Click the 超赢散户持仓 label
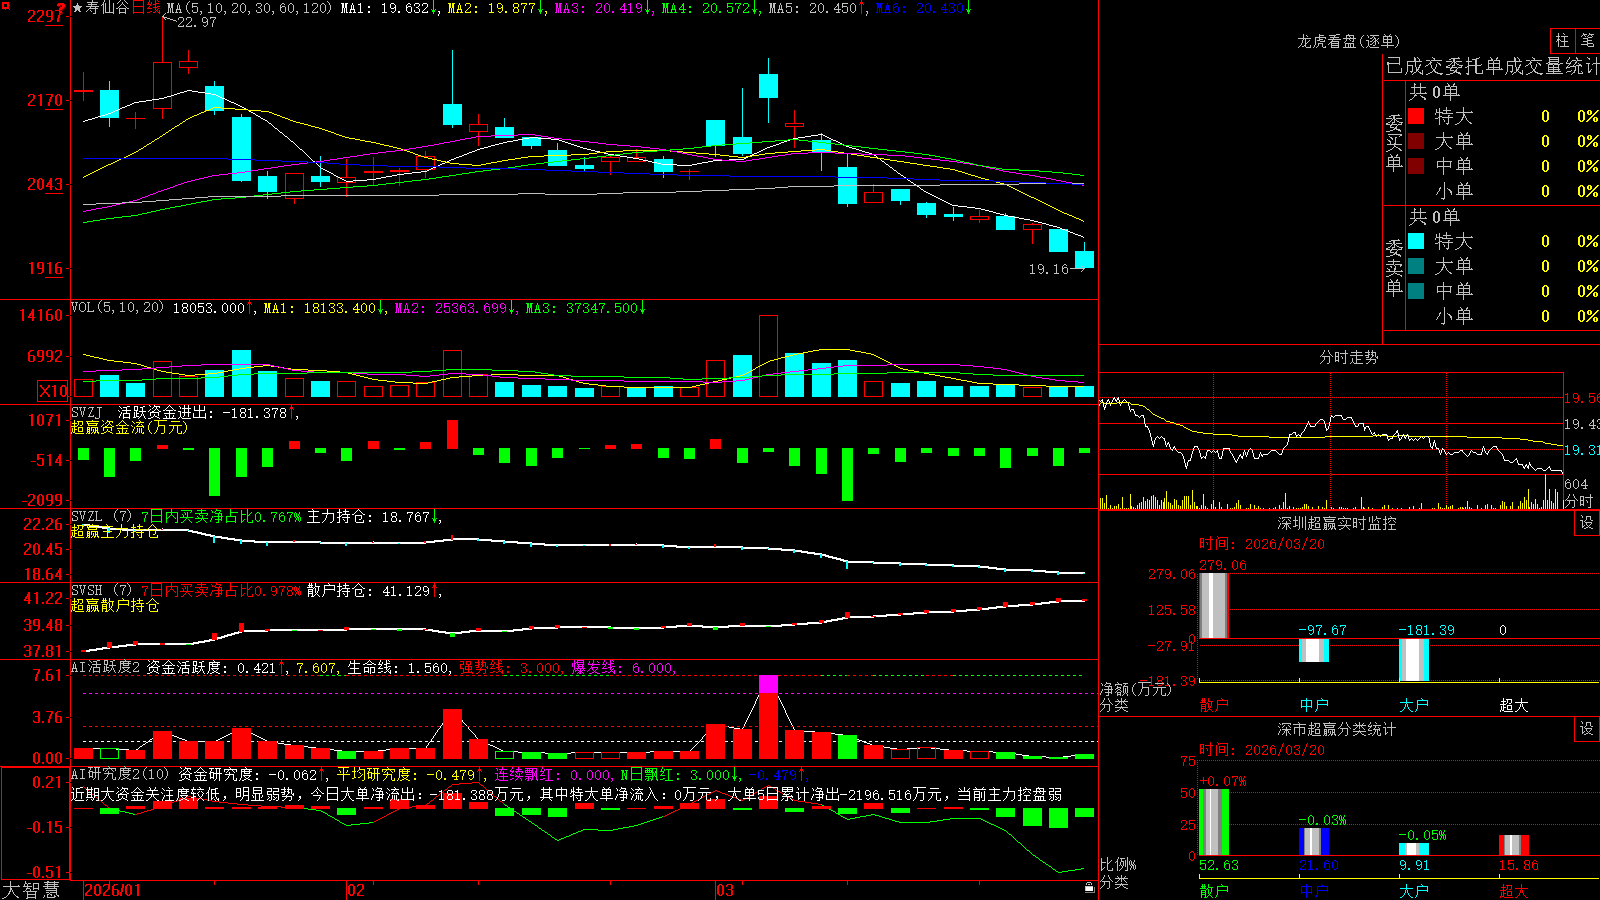Image resolution: width=1600 pixels, height=900 pixels. click(115, 605)
